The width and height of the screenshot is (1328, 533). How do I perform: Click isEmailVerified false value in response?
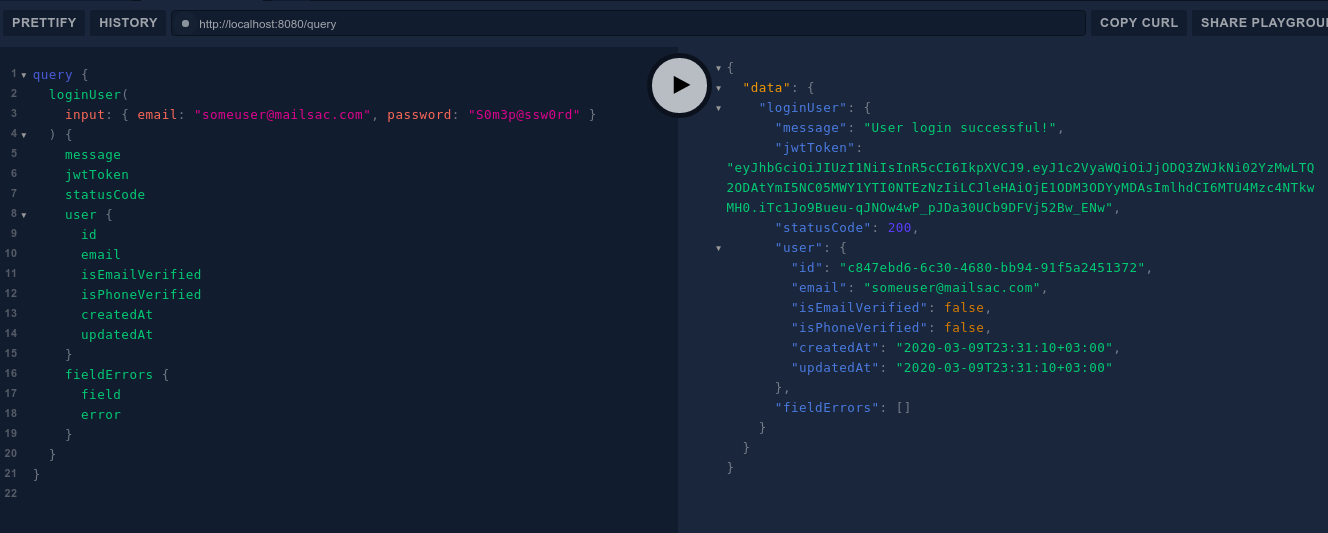pyautogui.click(x=964, y=308)
